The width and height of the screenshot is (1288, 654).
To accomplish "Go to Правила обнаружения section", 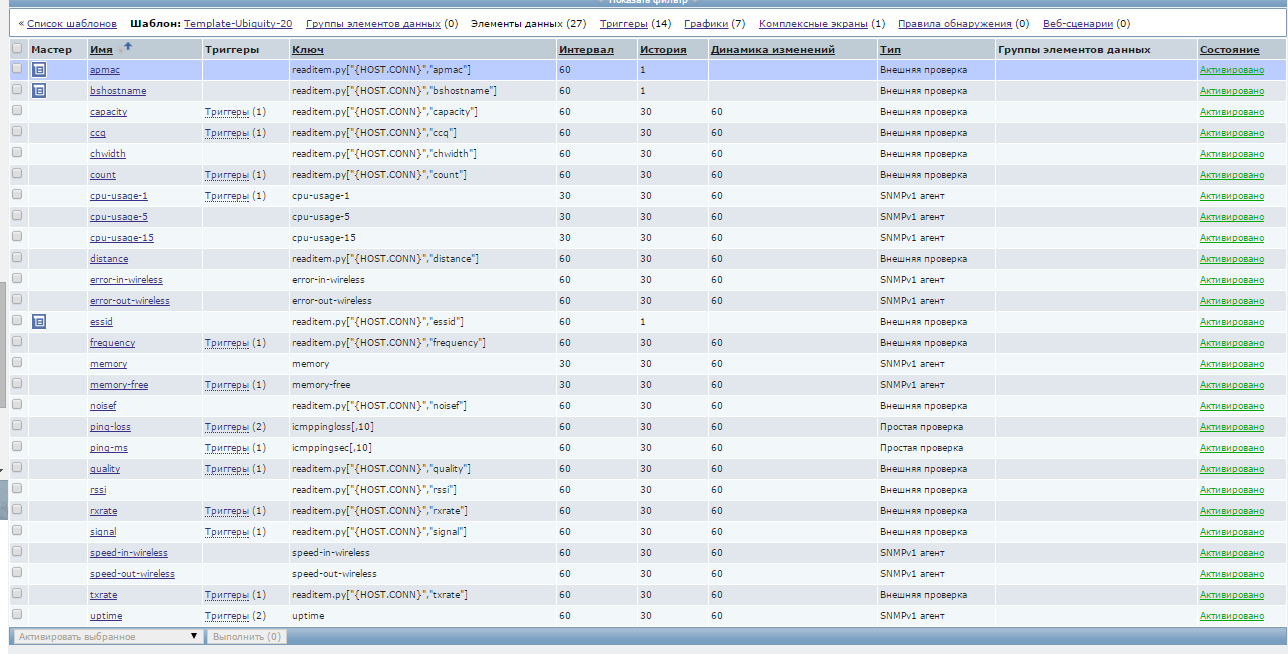I will [x=955, y=23].
